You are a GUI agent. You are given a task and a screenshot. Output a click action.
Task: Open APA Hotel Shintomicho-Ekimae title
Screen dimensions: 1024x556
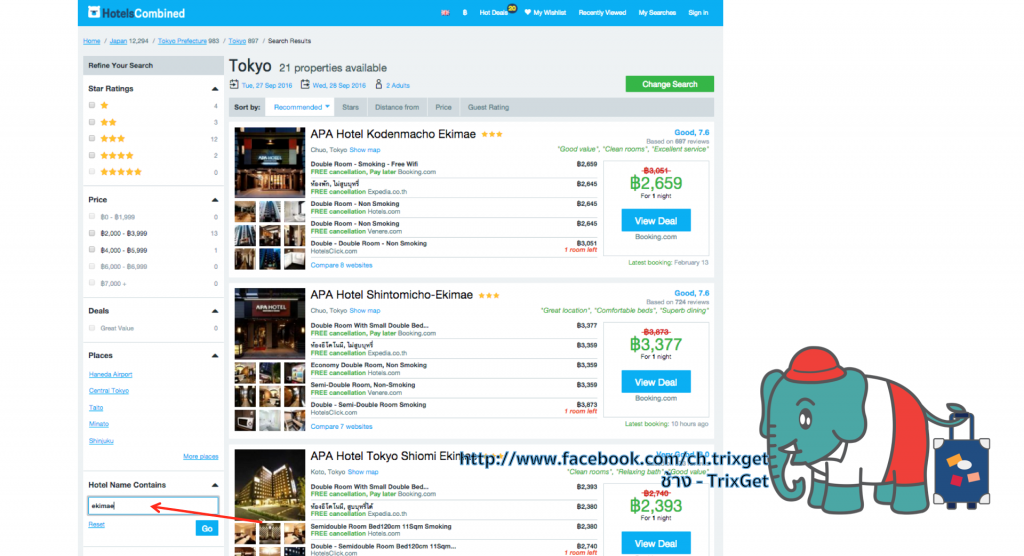pos(392,295)
